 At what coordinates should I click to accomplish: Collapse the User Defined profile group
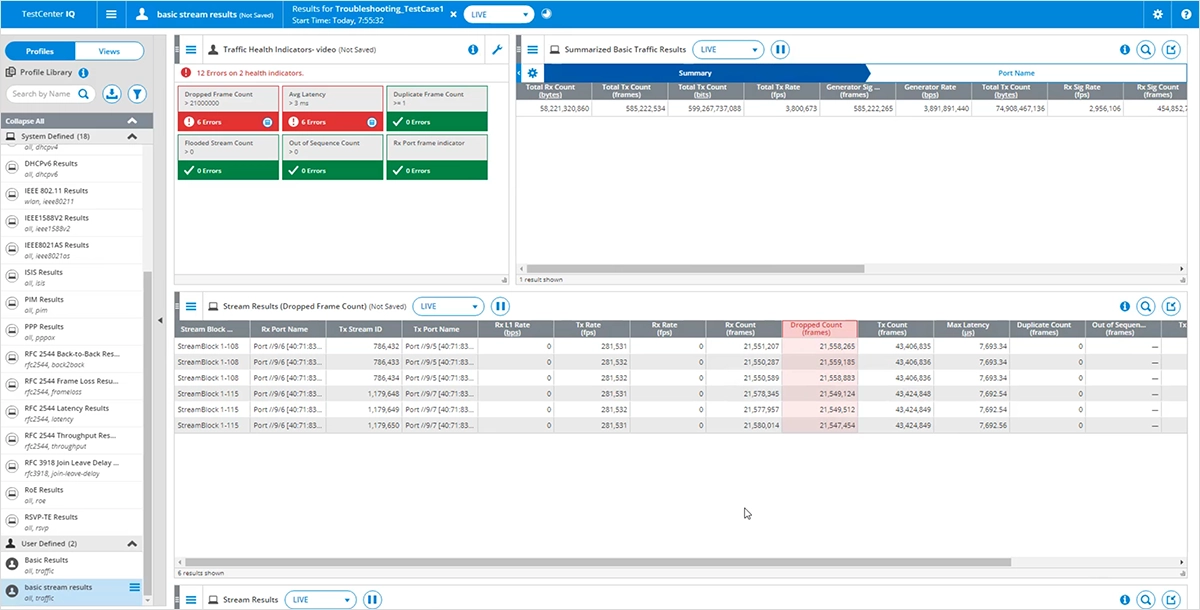click(x=132, y=543)
